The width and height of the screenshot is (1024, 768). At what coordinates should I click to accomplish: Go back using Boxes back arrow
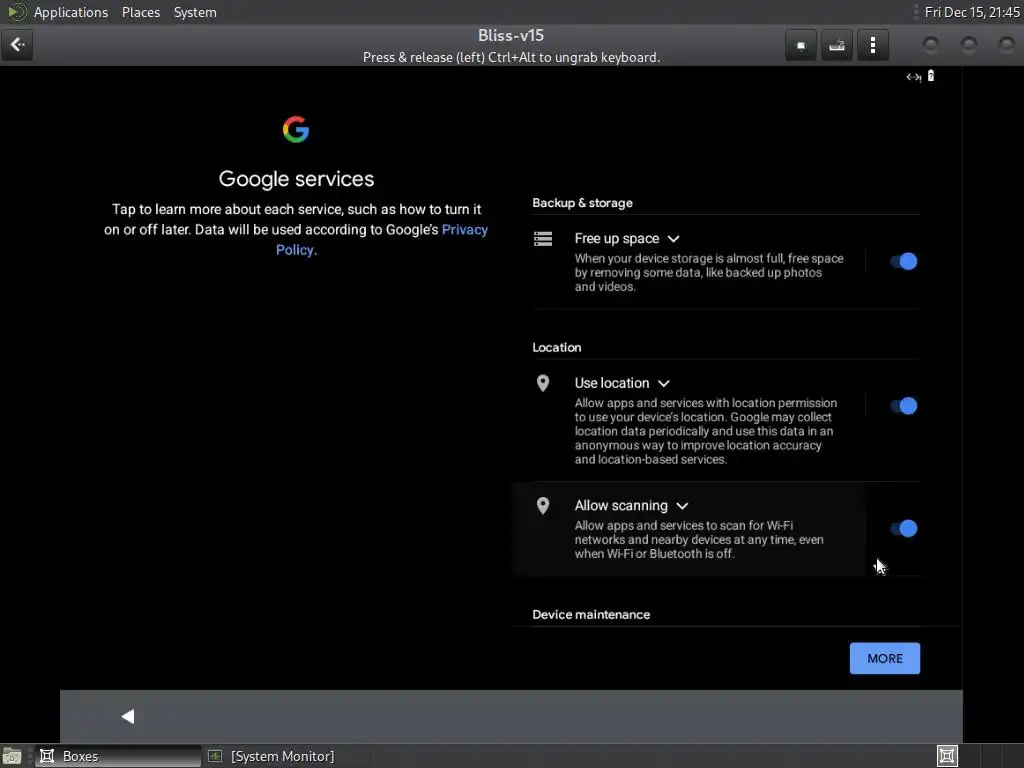pyautogui.click(x=17, y=44)
